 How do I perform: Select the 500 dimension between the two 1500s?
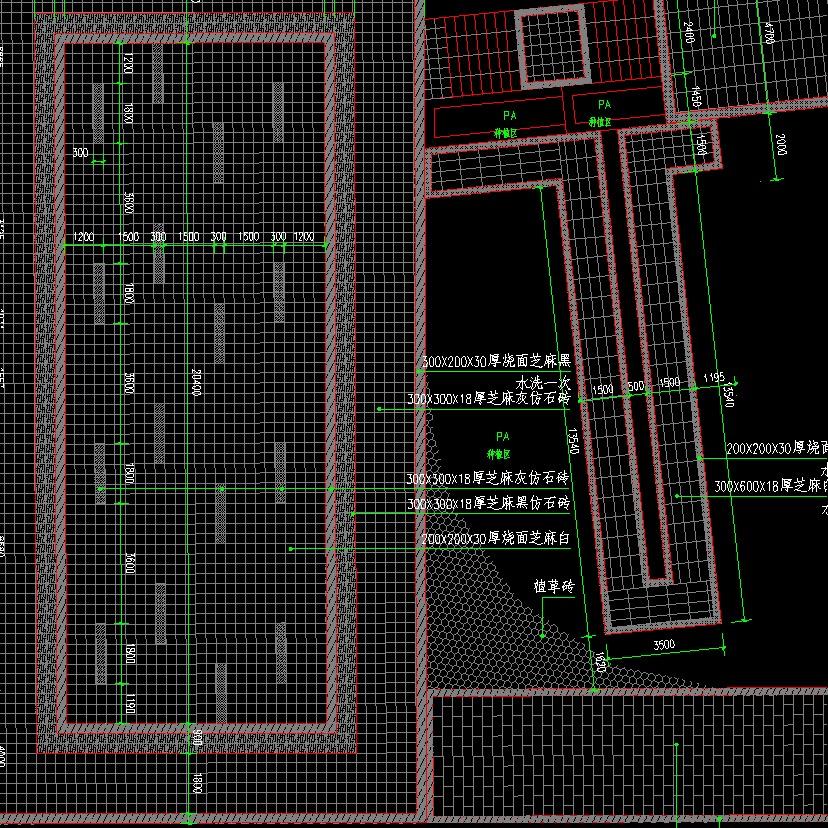coord(635,385)
